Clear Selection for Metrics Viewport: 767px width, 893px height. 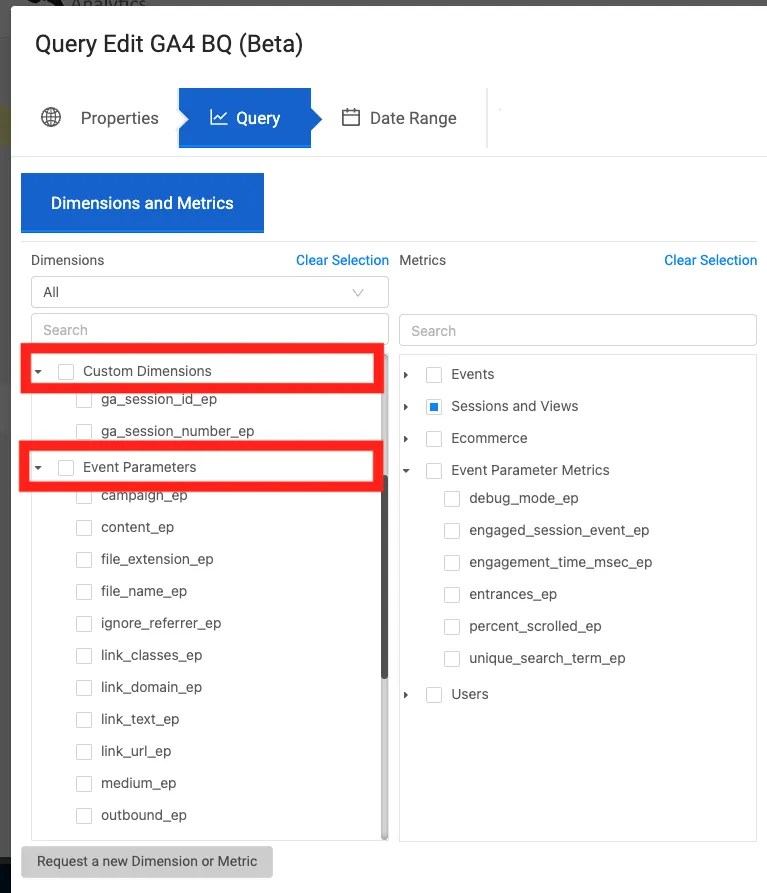point(710,260)
